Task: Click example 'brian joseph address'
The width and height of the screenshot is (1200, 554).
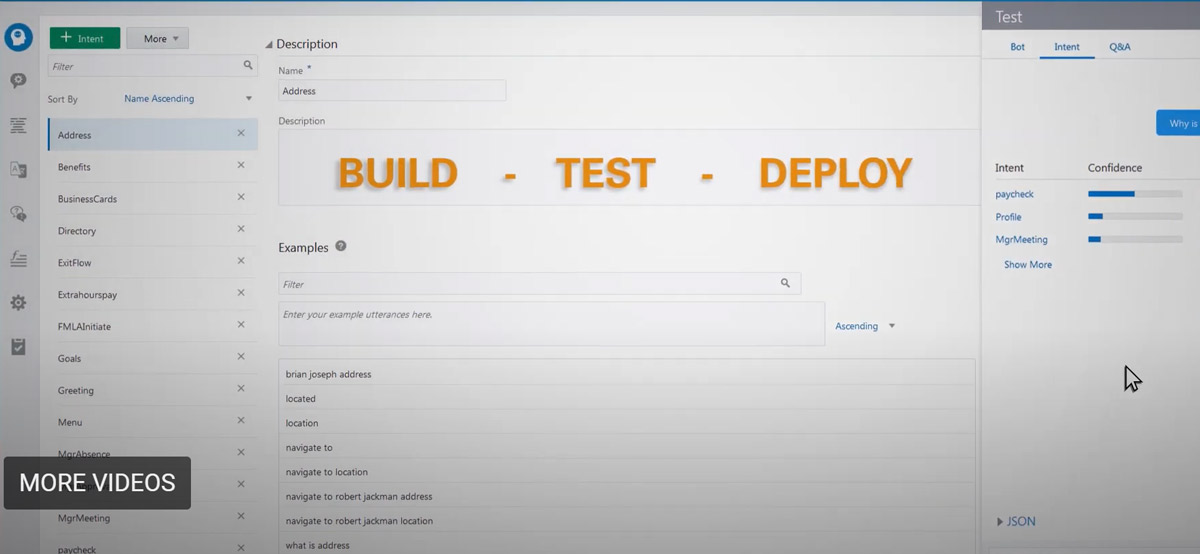Action: point(627,374)
